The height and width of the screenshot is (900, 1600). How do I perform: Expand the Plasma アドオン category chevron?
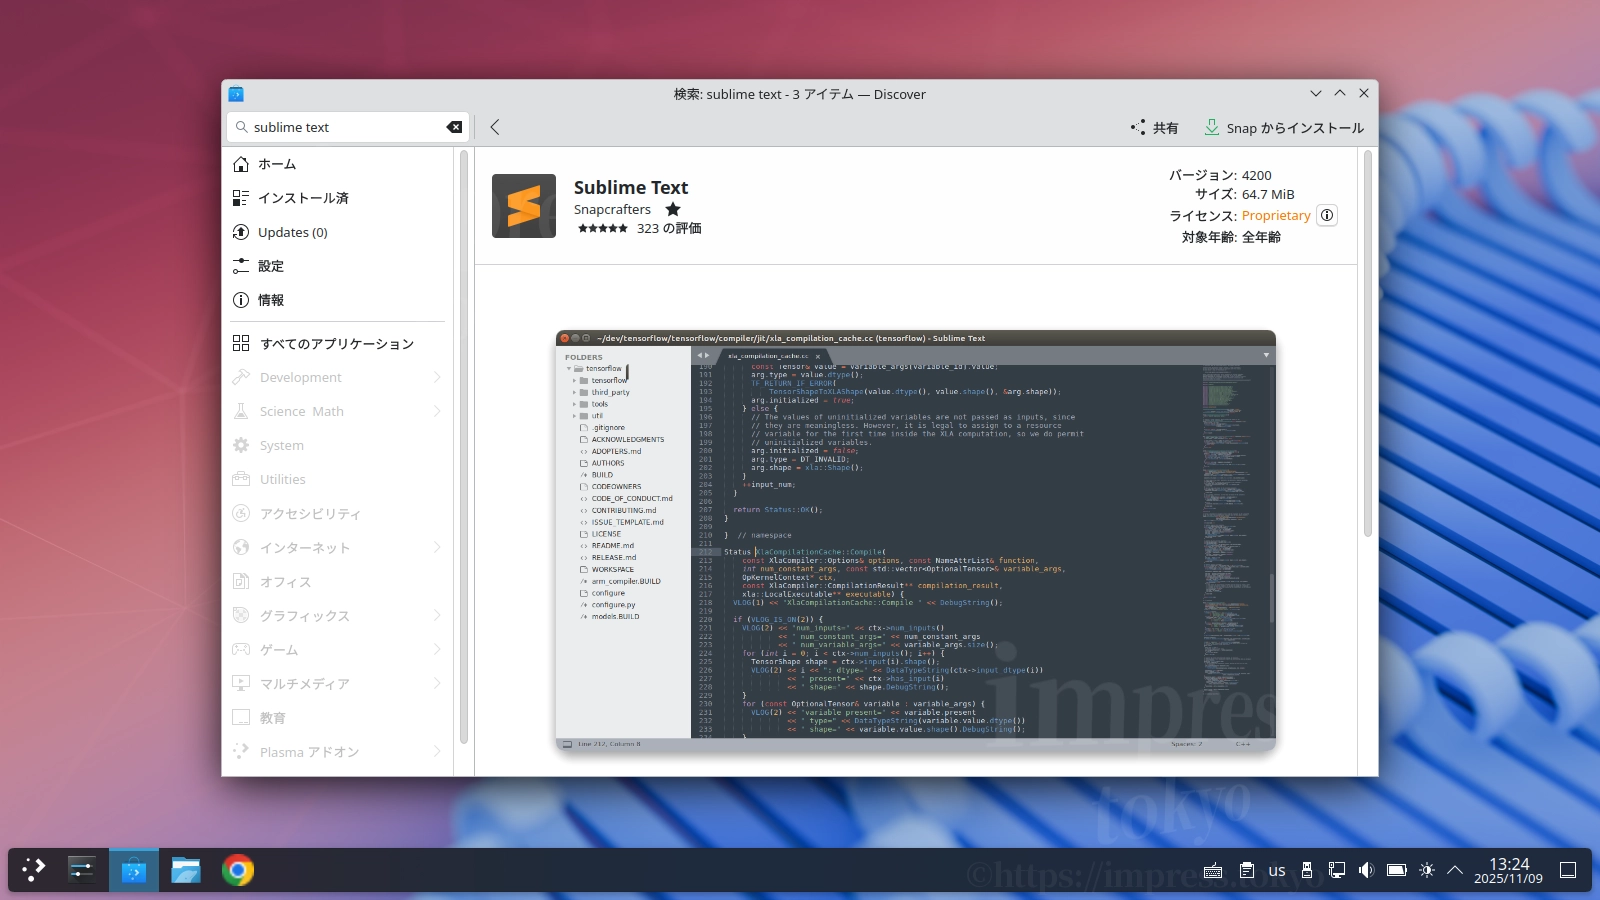437,751
